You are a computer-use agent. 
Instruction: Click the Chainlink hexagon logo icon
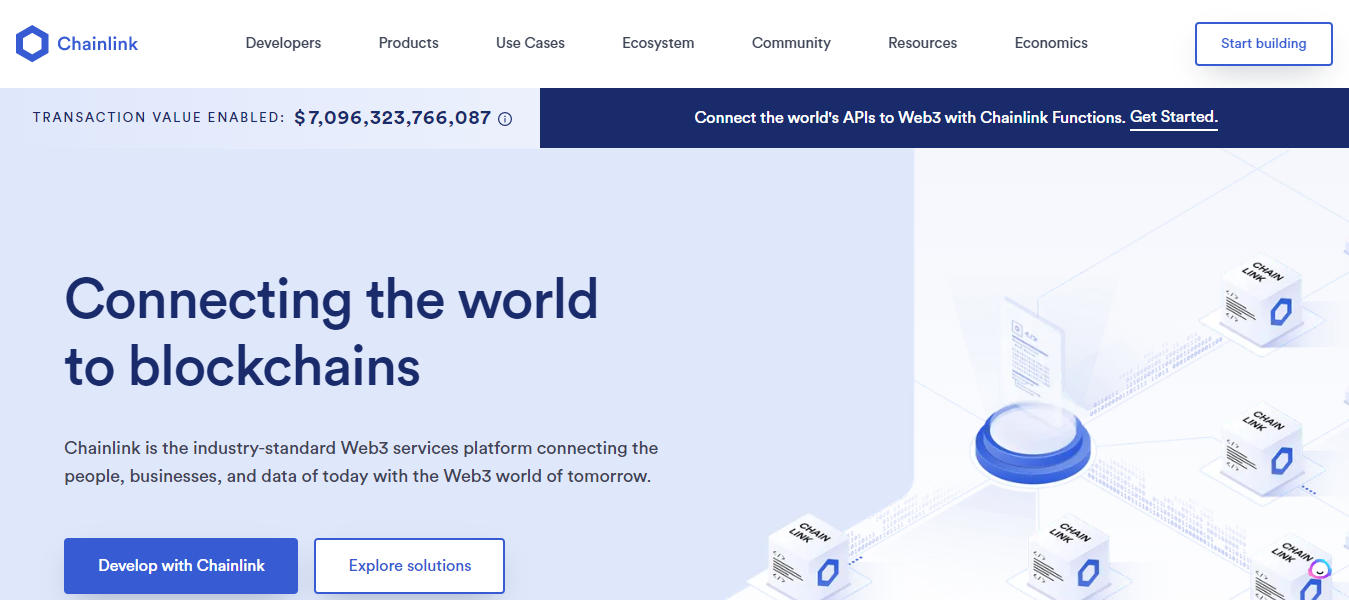tap(32, 44)
